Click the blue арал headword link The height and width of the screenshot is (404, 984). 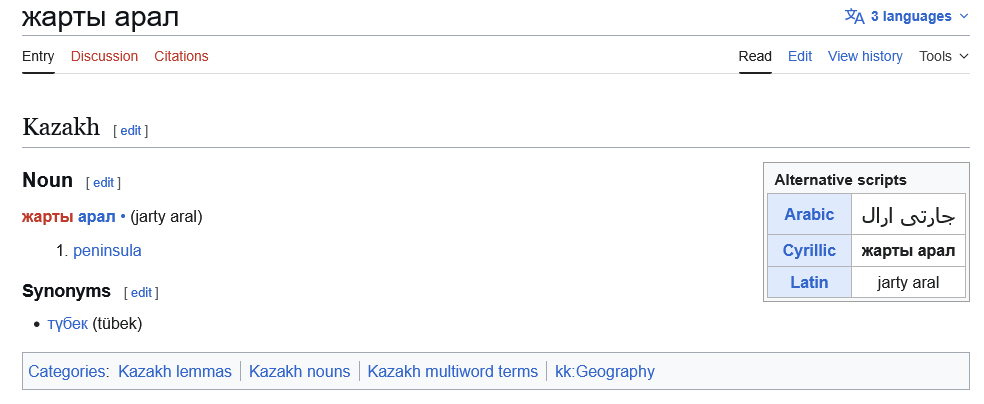click(x=97, y=216)
